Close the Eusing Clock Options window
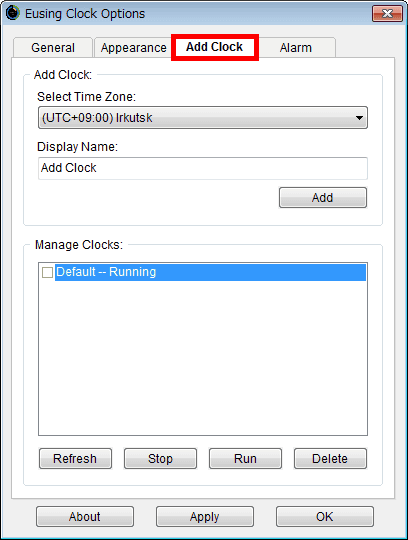The height and width of the screenshot is (540, 408). 387,14
